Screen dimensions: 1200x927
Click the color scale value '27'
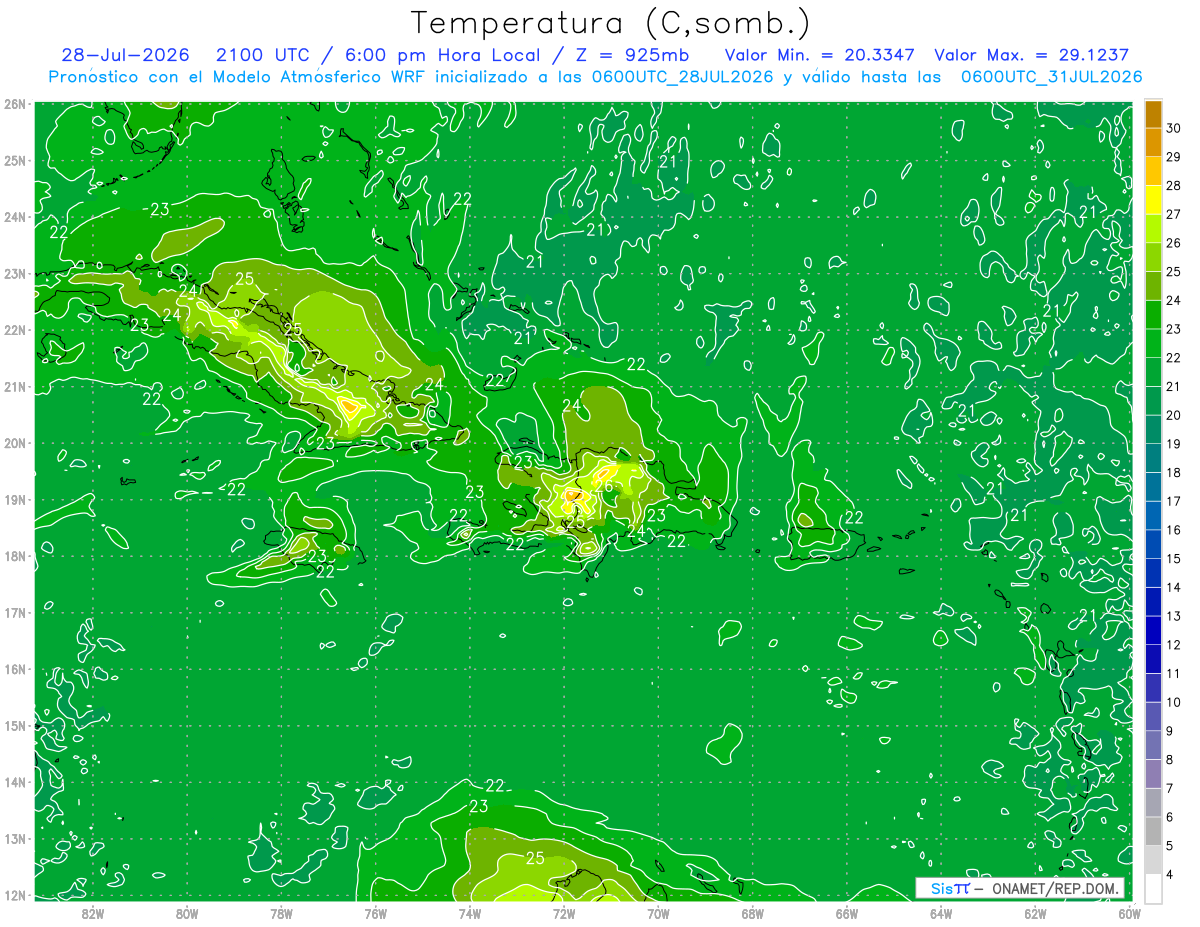(x=1173, y=214)
